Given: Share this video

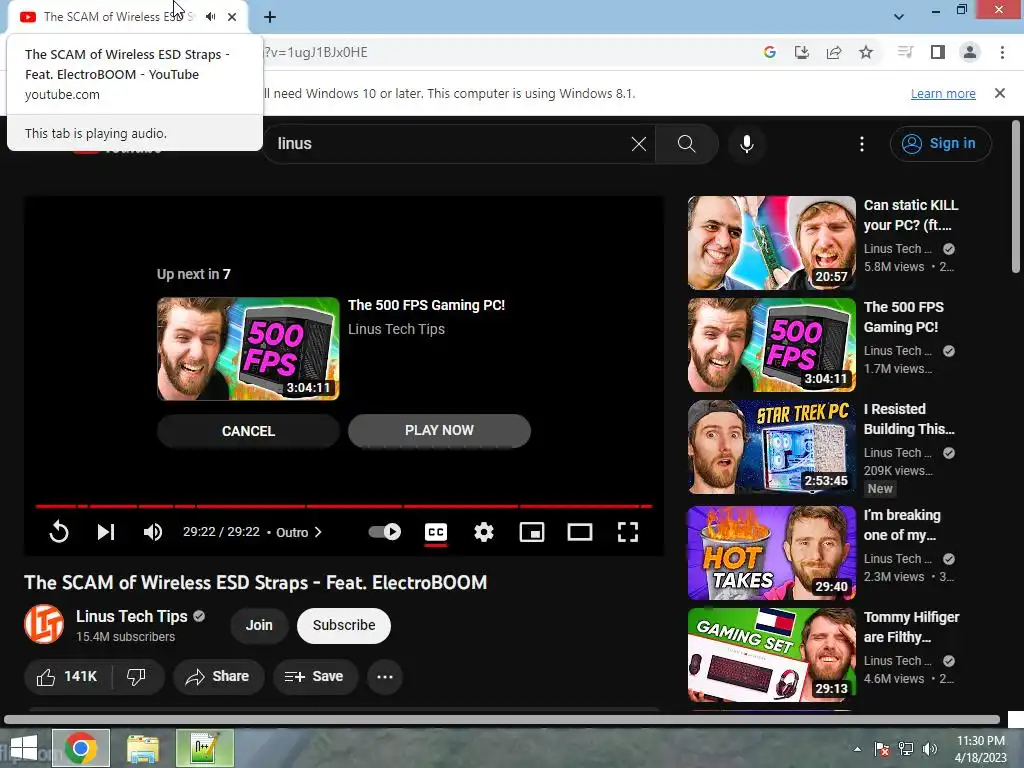Looking at the screenshot, I should click(x=218, y=677).
